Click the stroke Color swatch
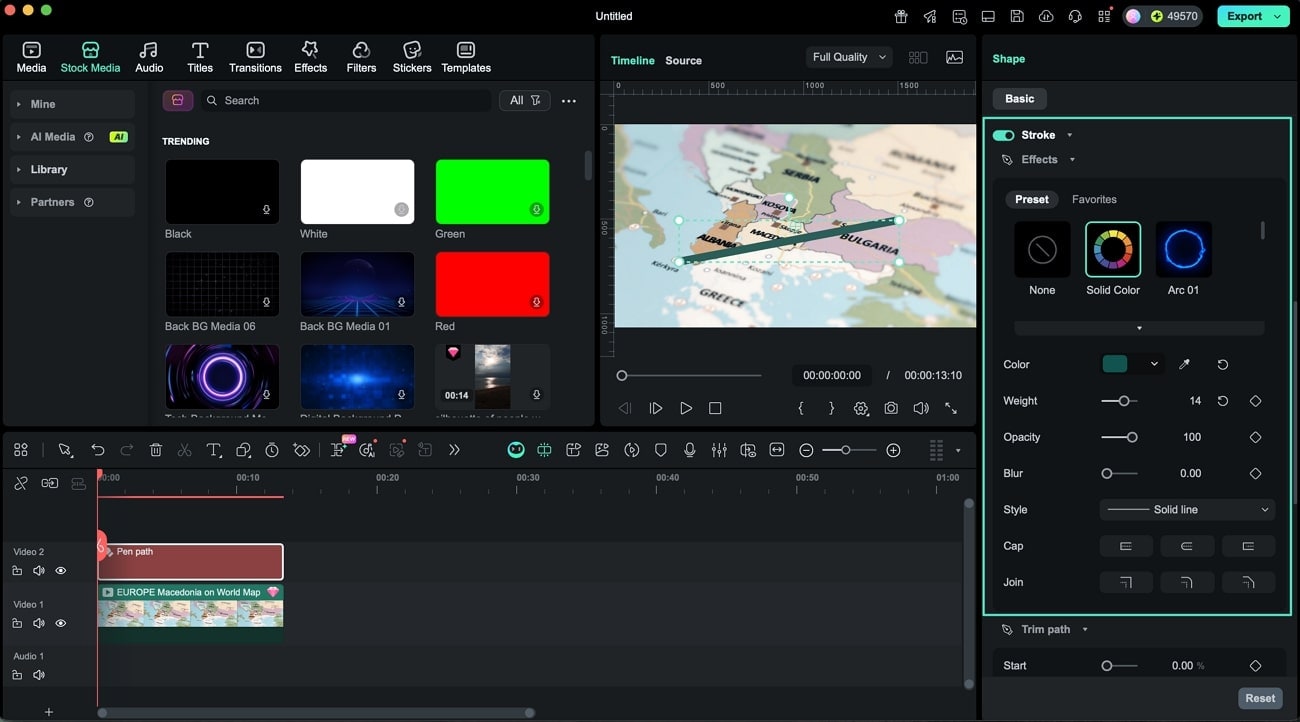 [x=1115, y=365]
